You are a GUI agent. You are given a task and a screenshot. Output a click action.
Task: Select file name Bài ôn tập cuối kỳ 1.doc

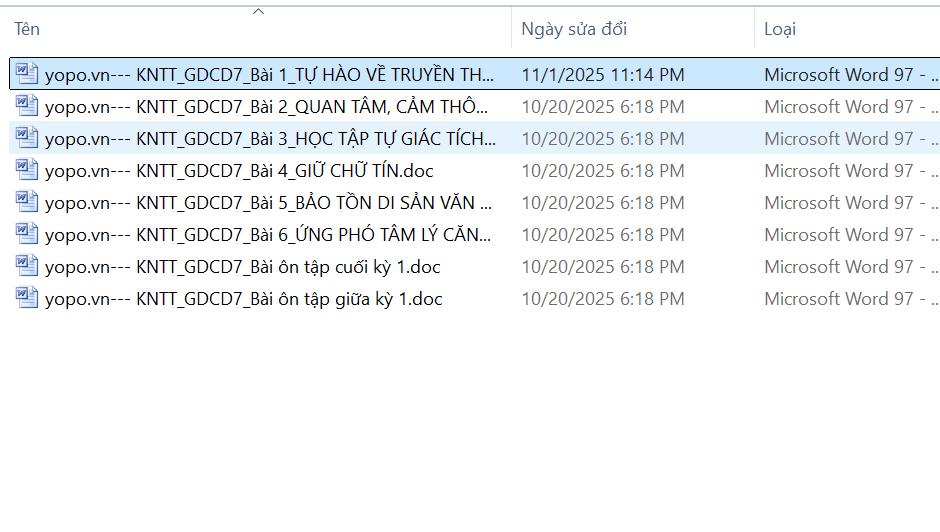coord(243,267)
